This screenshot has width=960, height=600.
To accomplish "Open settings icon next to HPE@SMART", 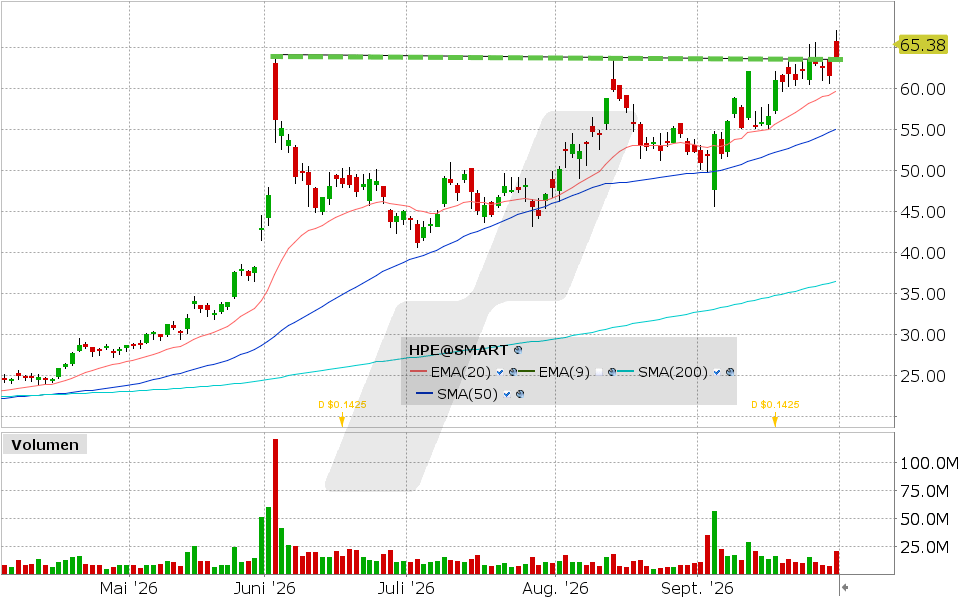I will click(518, 350).
